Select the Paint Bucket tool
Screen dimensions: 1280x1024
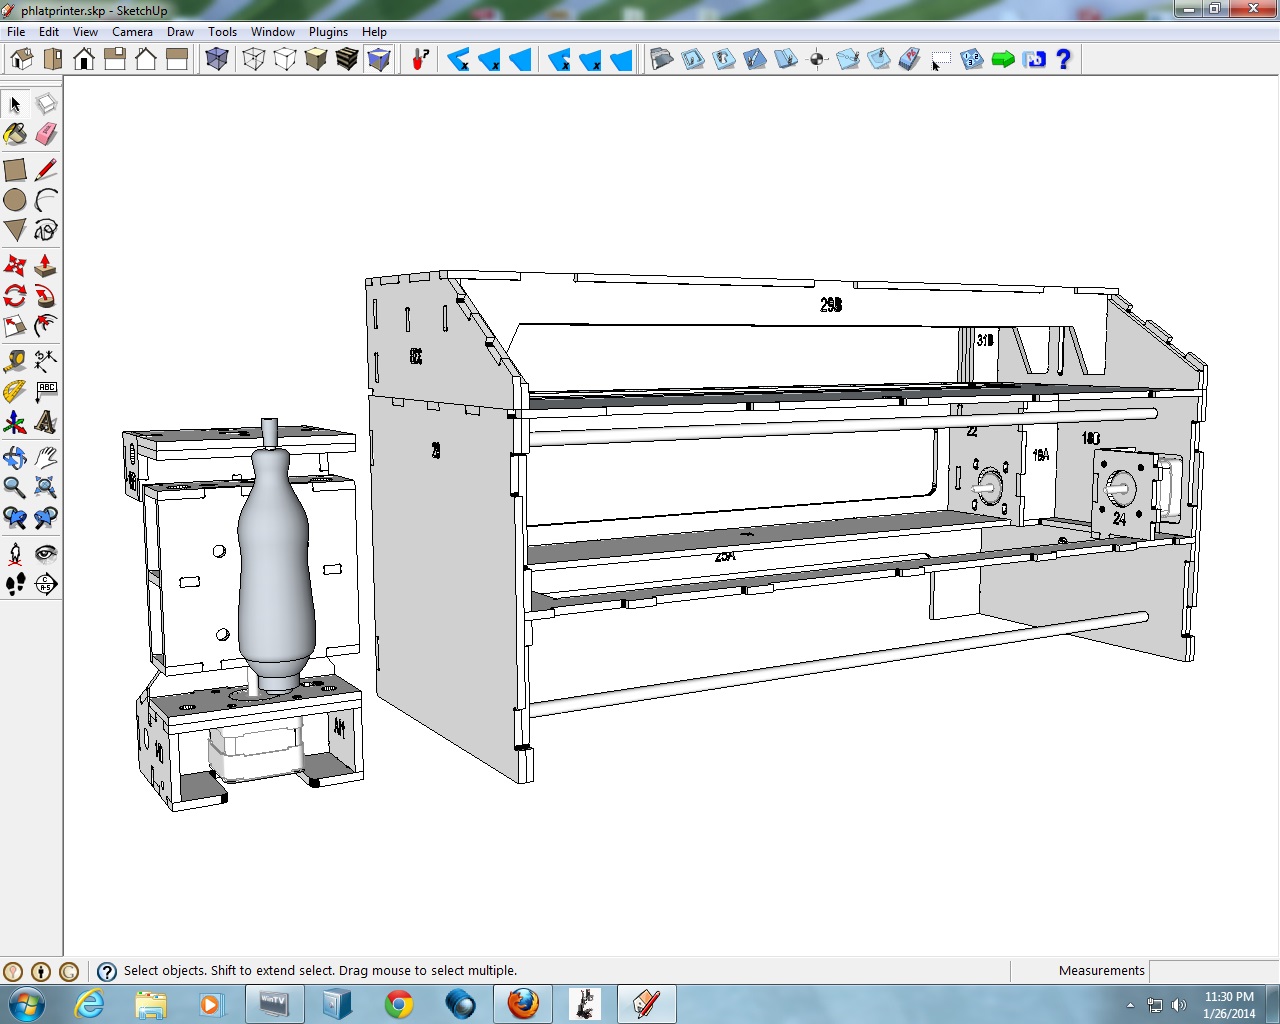pos(15,134)
